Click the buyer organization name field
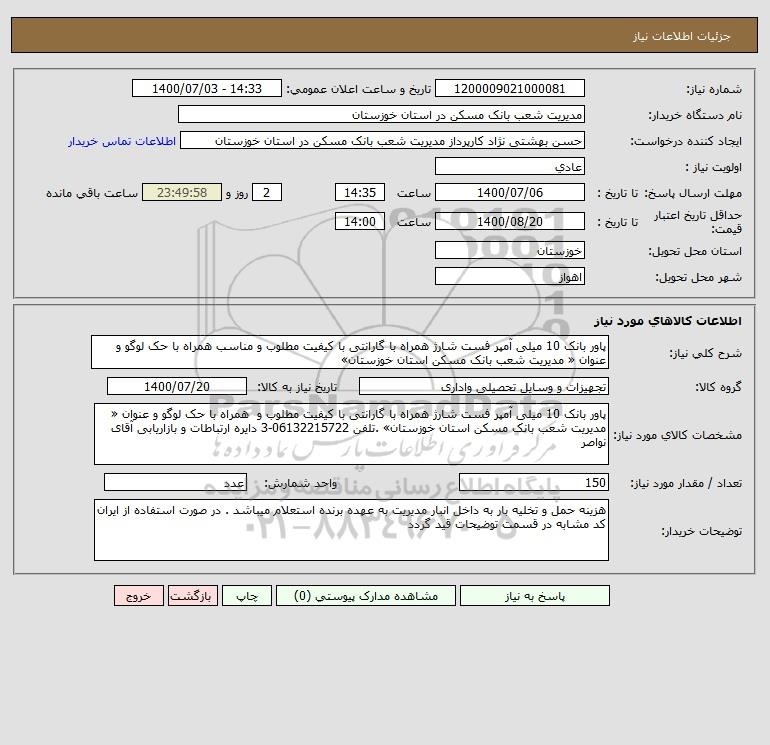Image resolution: width=770 pixels, height=745 pixels. [381, 114]
